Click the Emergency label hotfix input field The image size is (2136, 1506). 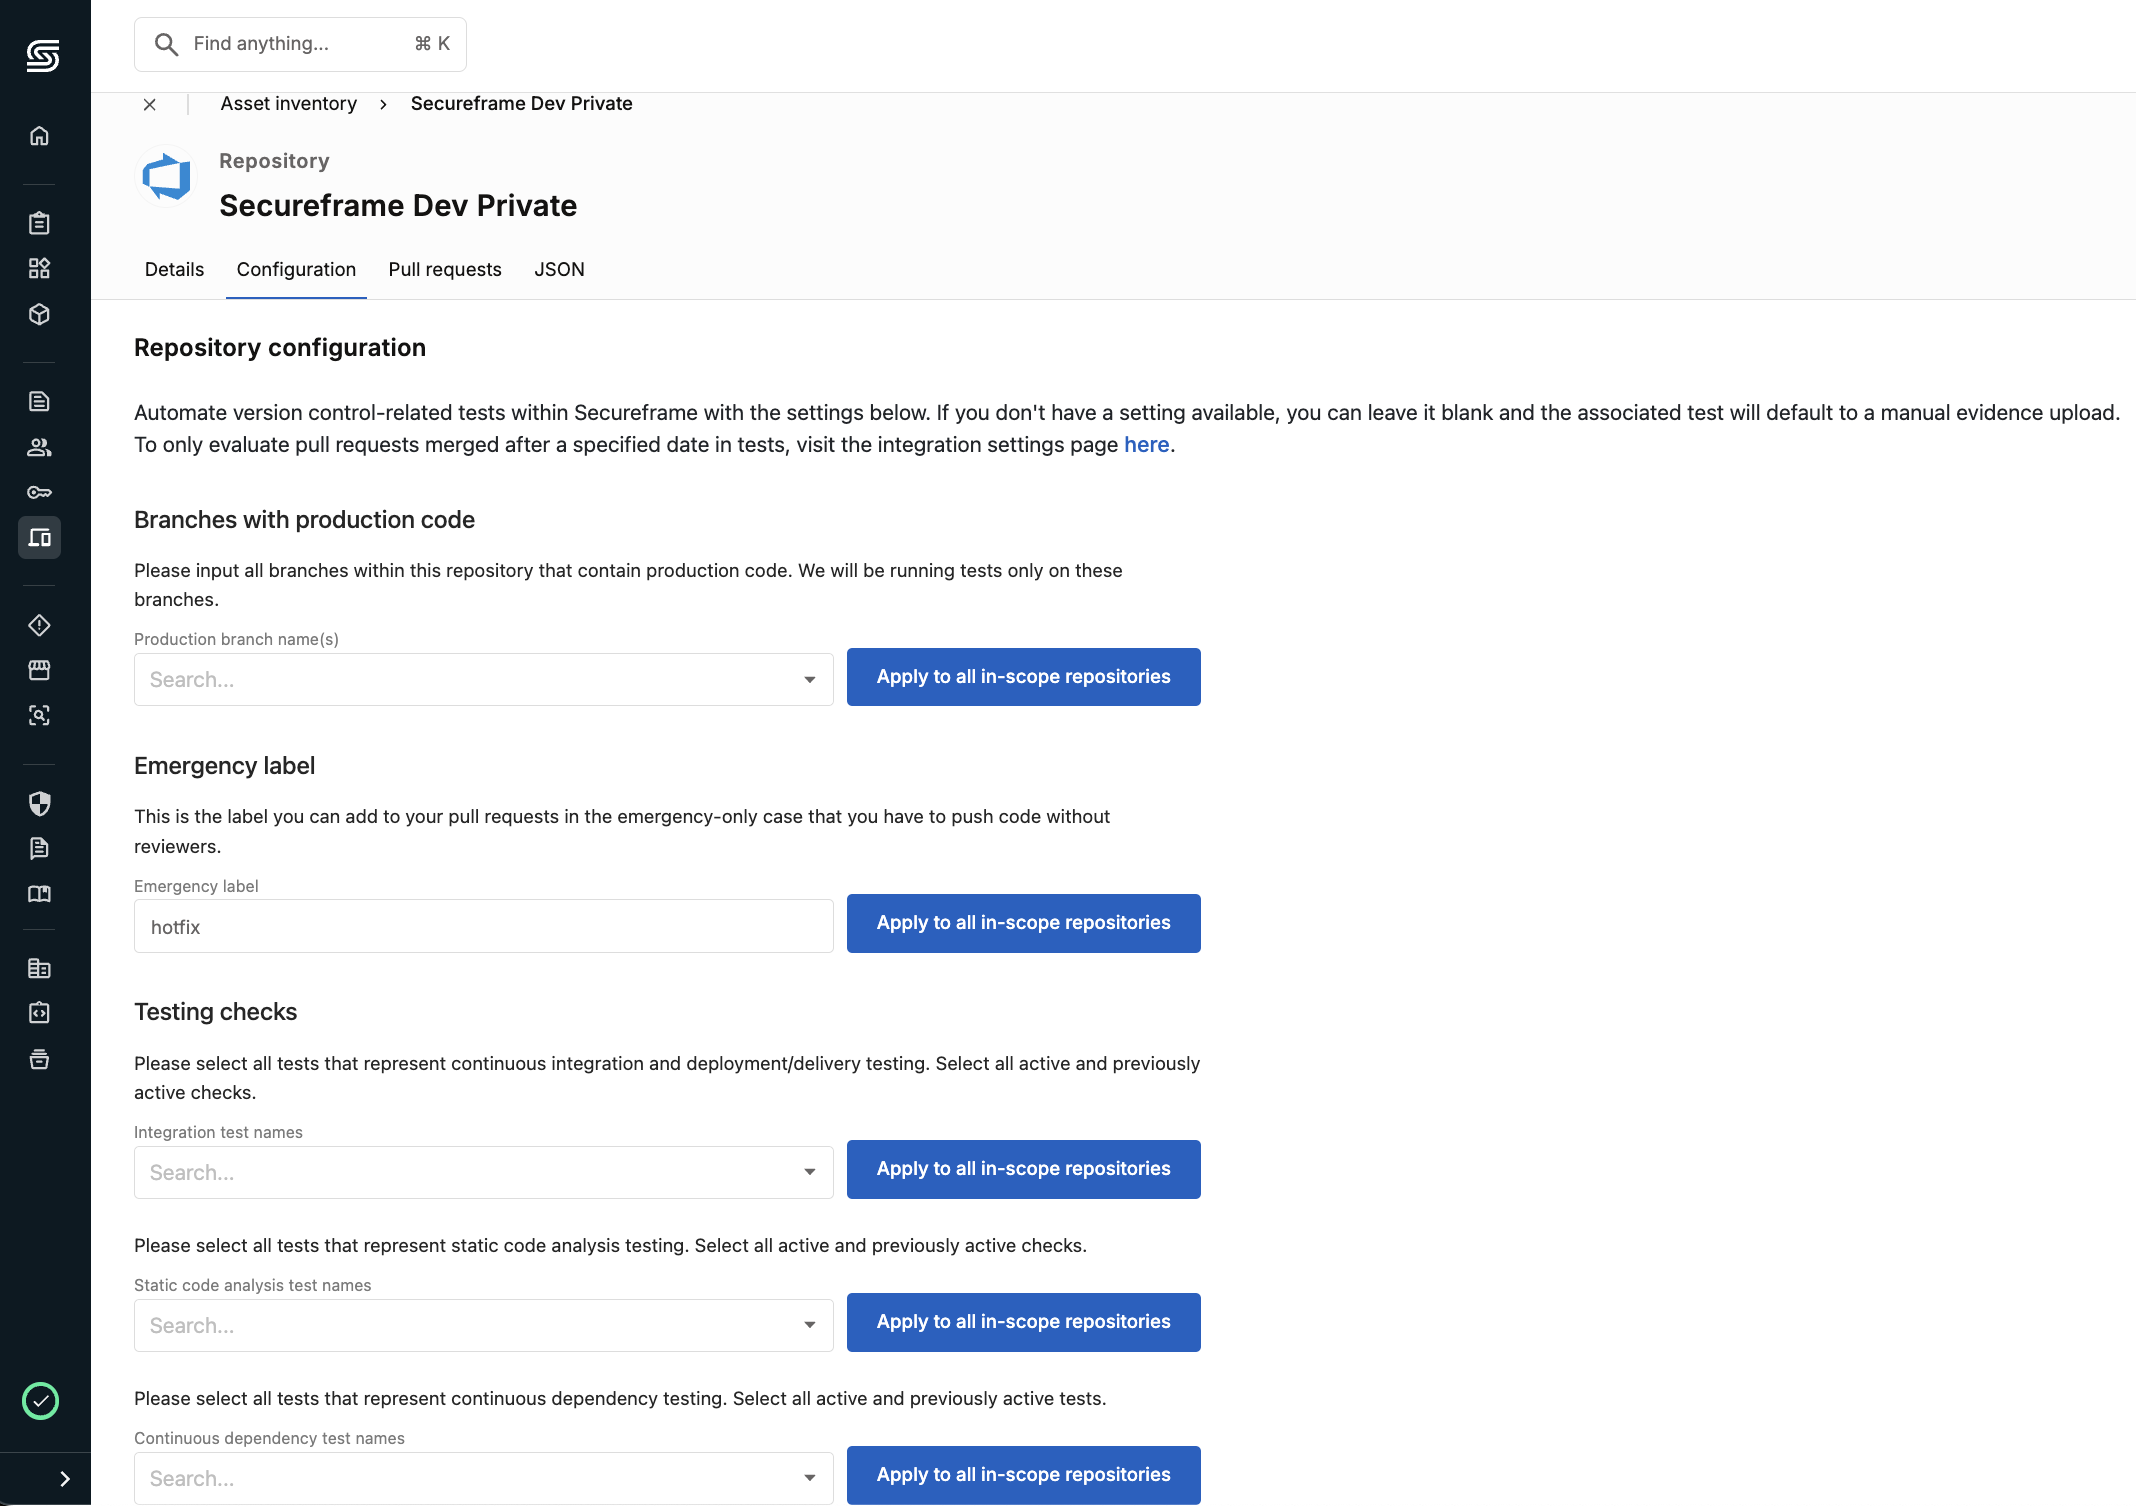tap(484, 927)
